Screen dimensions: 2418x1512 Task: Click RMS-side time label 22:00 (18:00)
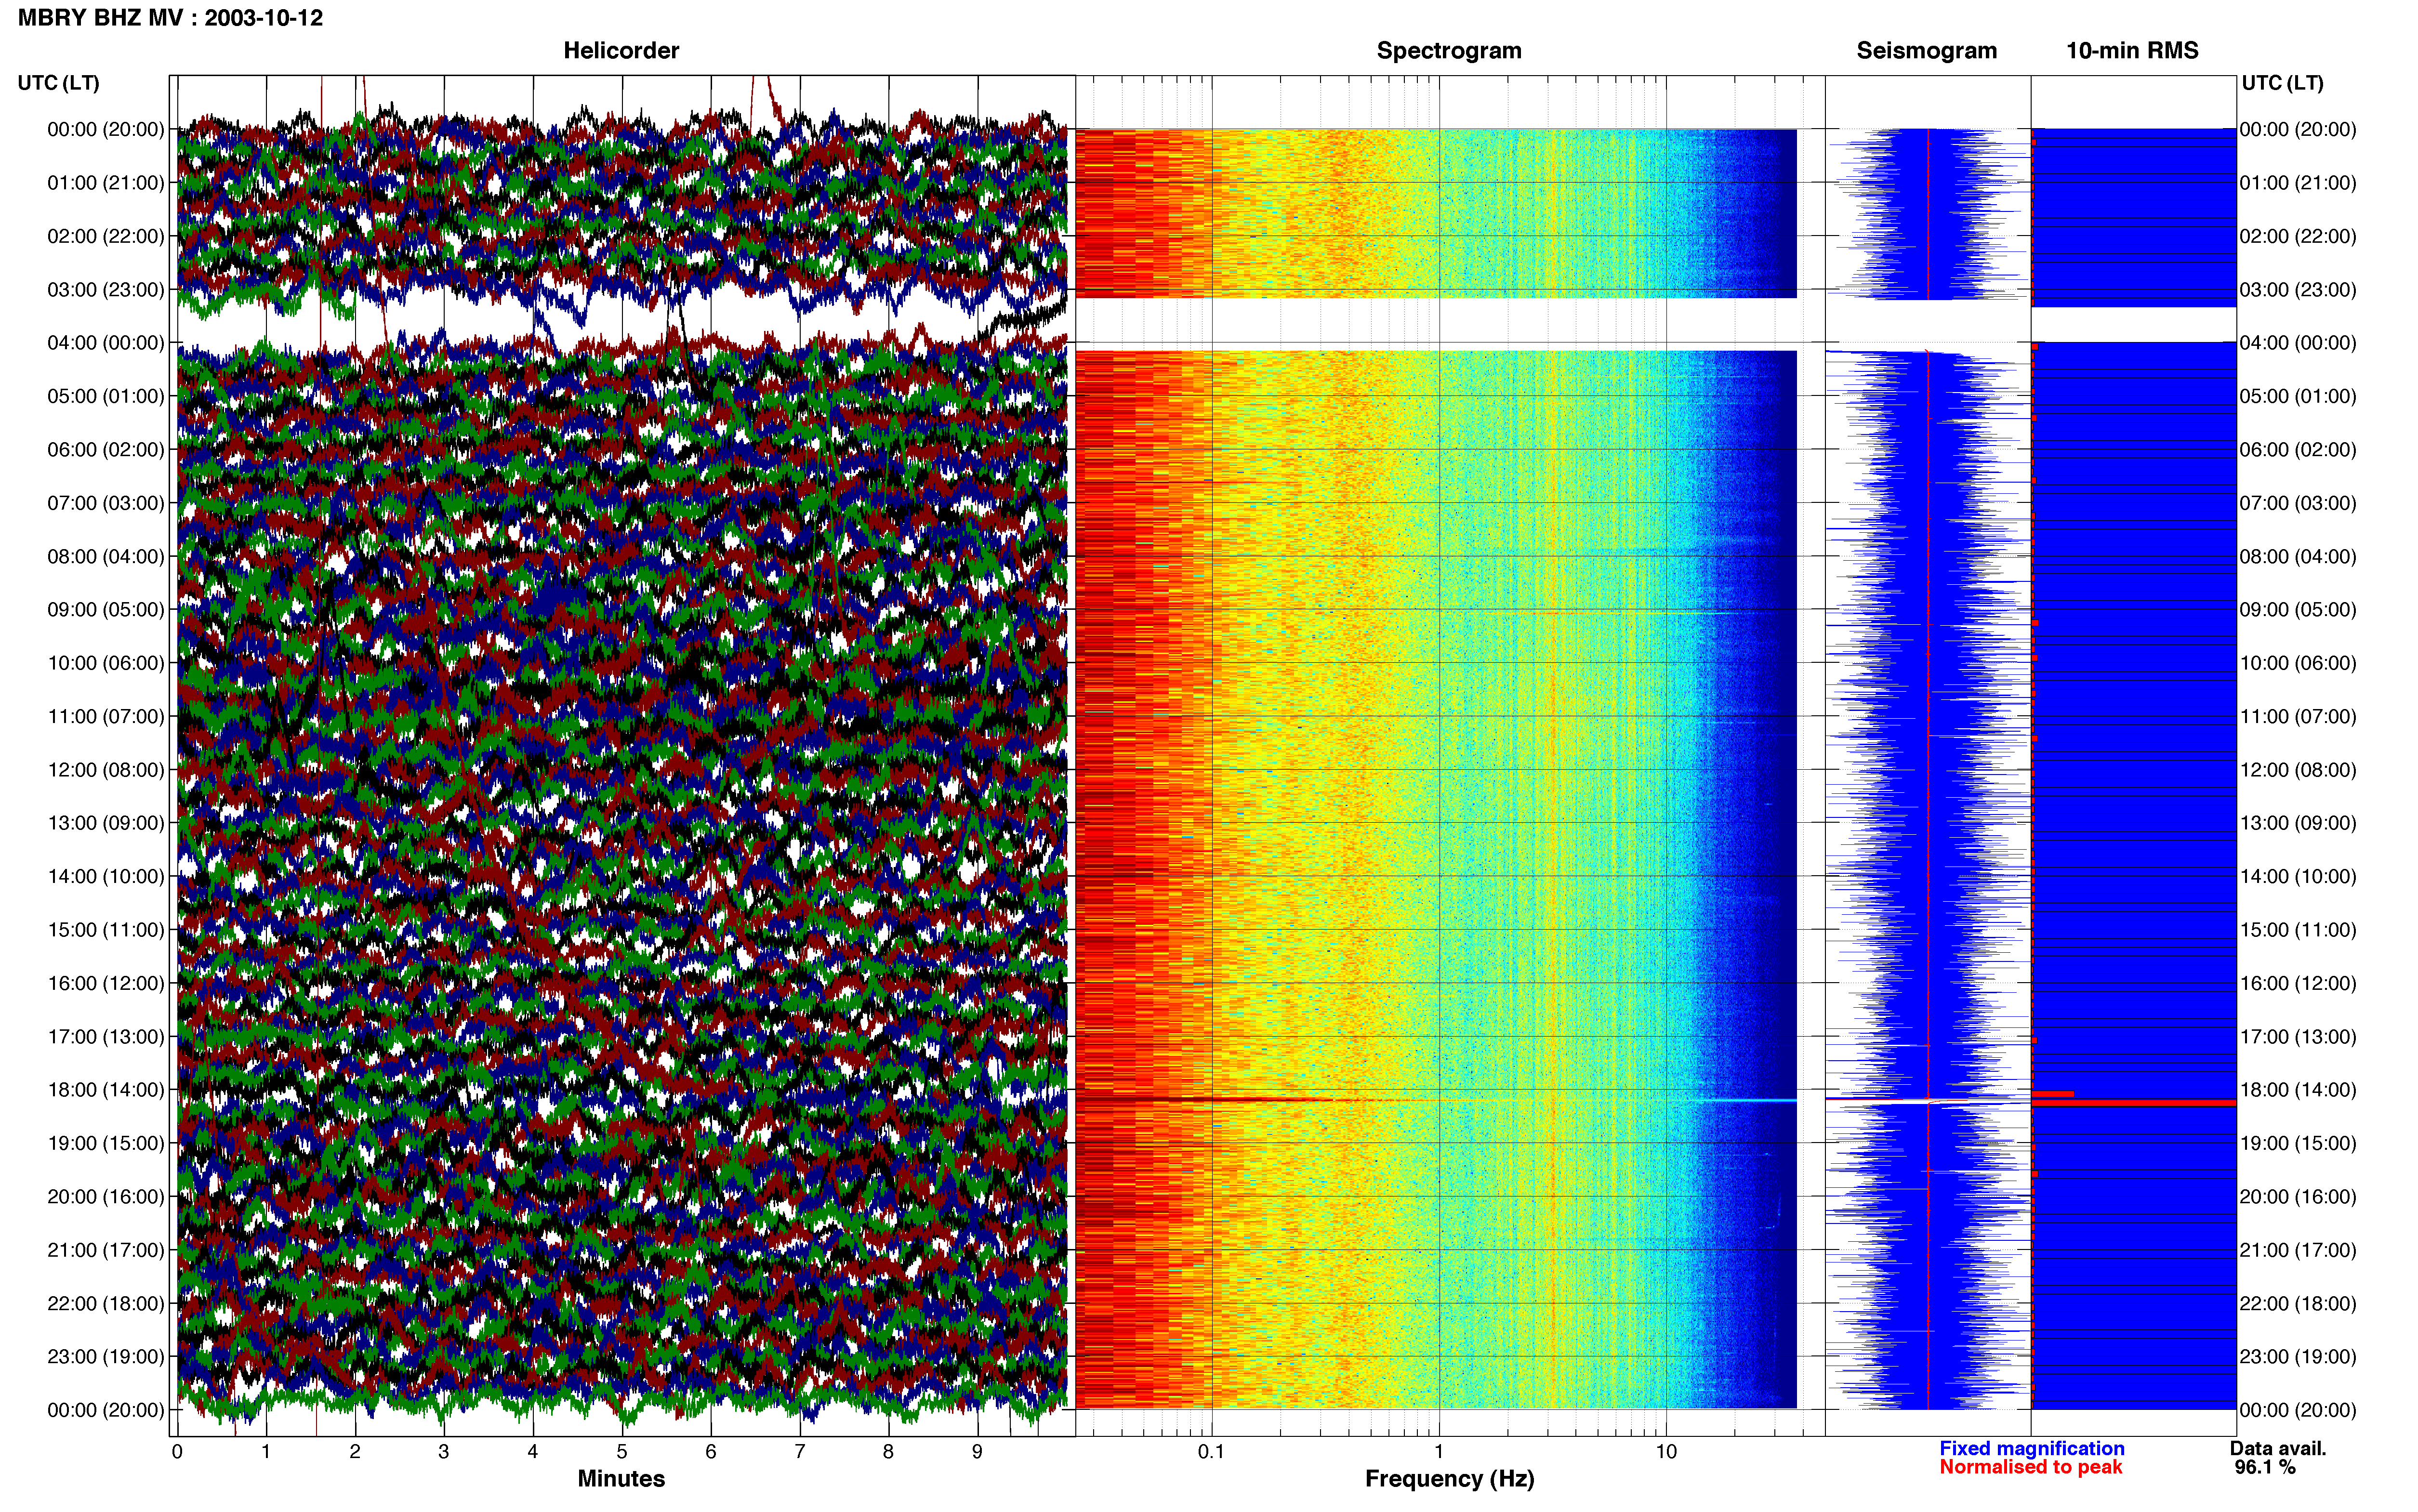[x=2298, y=1304]
